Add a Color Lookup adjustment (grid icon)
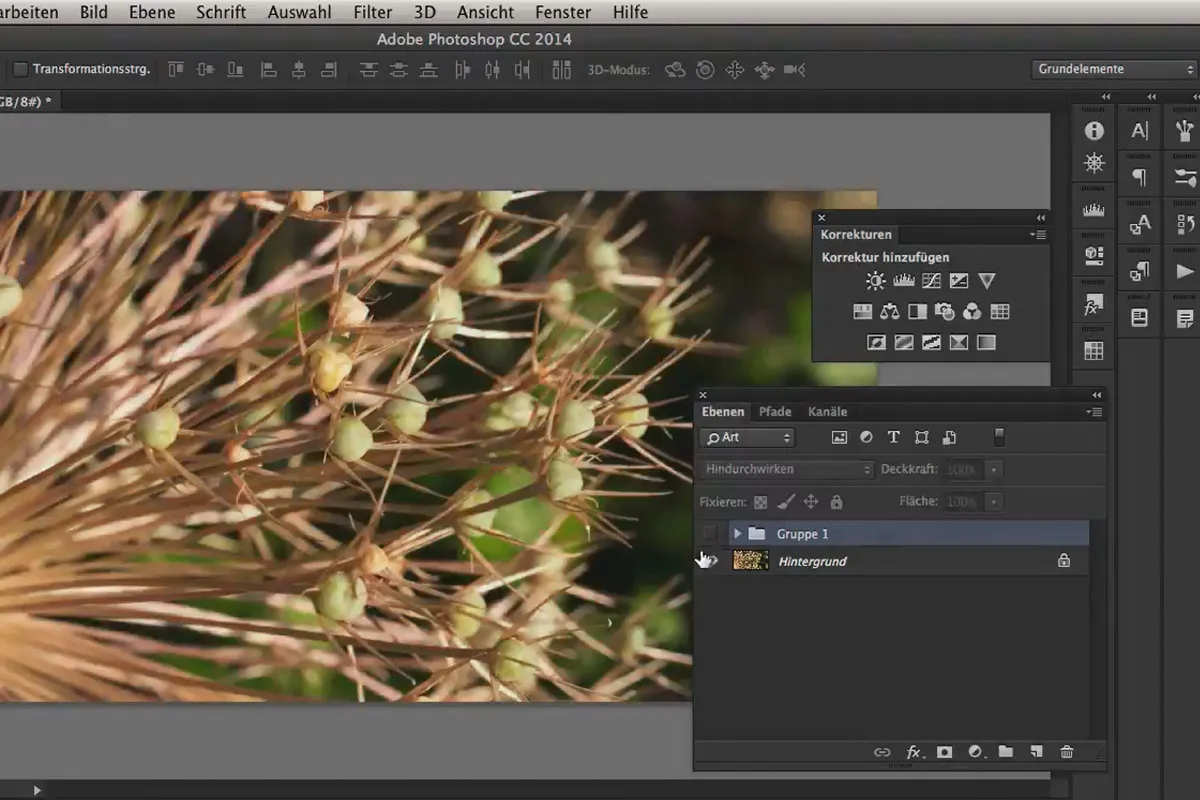The width and height of the screenshot is (1200, 800). click(999, 312)
